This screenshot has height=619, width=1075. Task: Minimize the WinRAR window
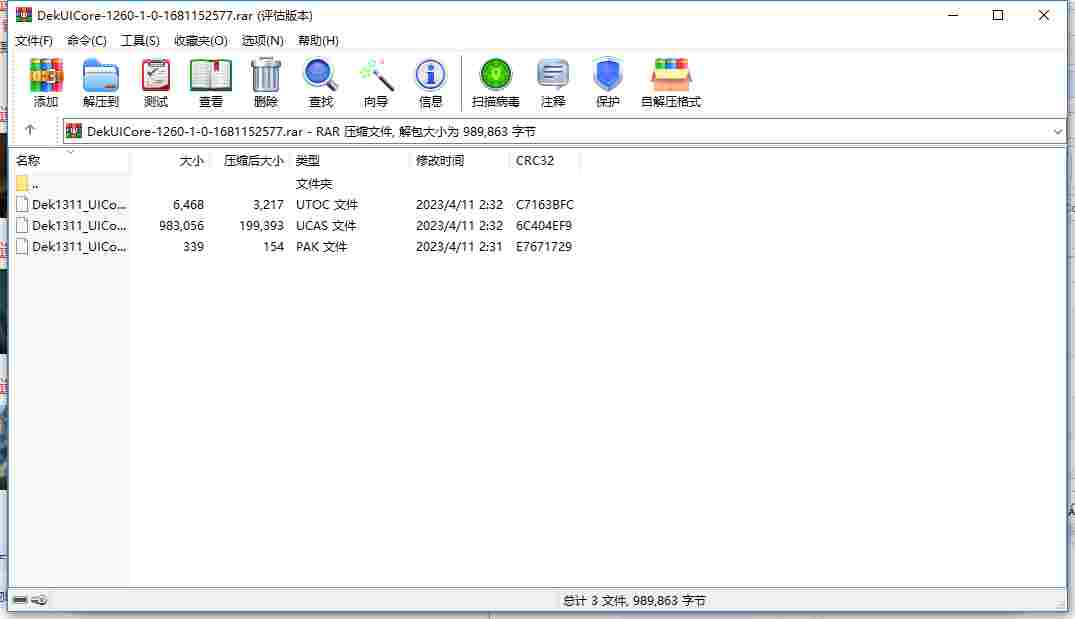pyautogui.click(x=952, y=14)
